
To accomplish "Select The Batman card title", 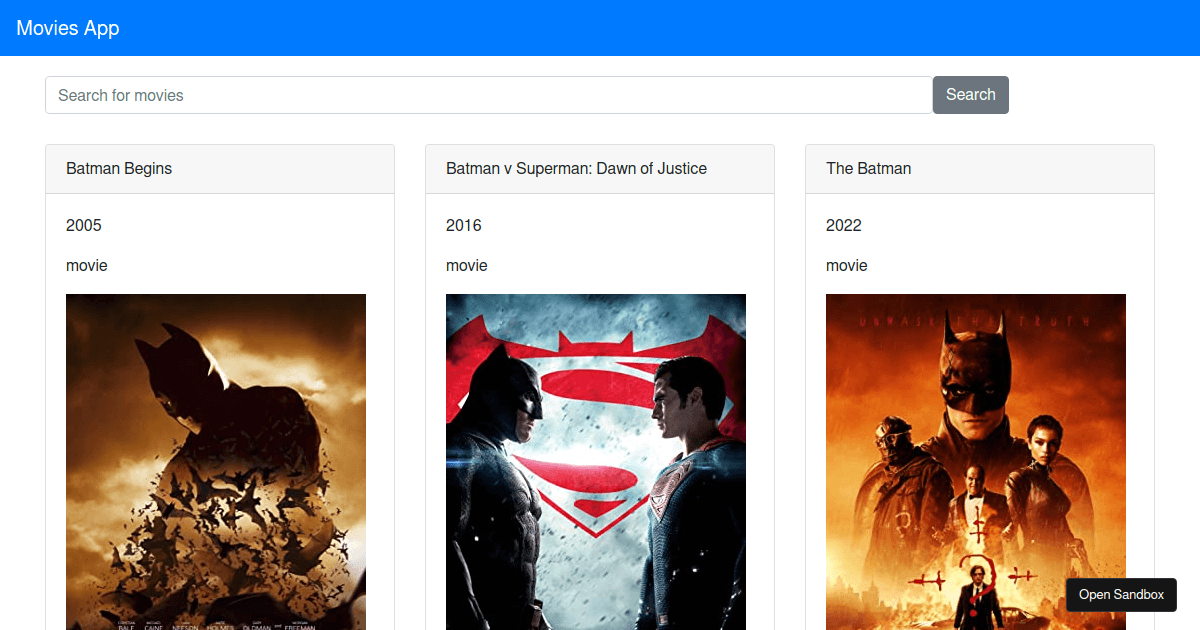I will tap(868, 168).
